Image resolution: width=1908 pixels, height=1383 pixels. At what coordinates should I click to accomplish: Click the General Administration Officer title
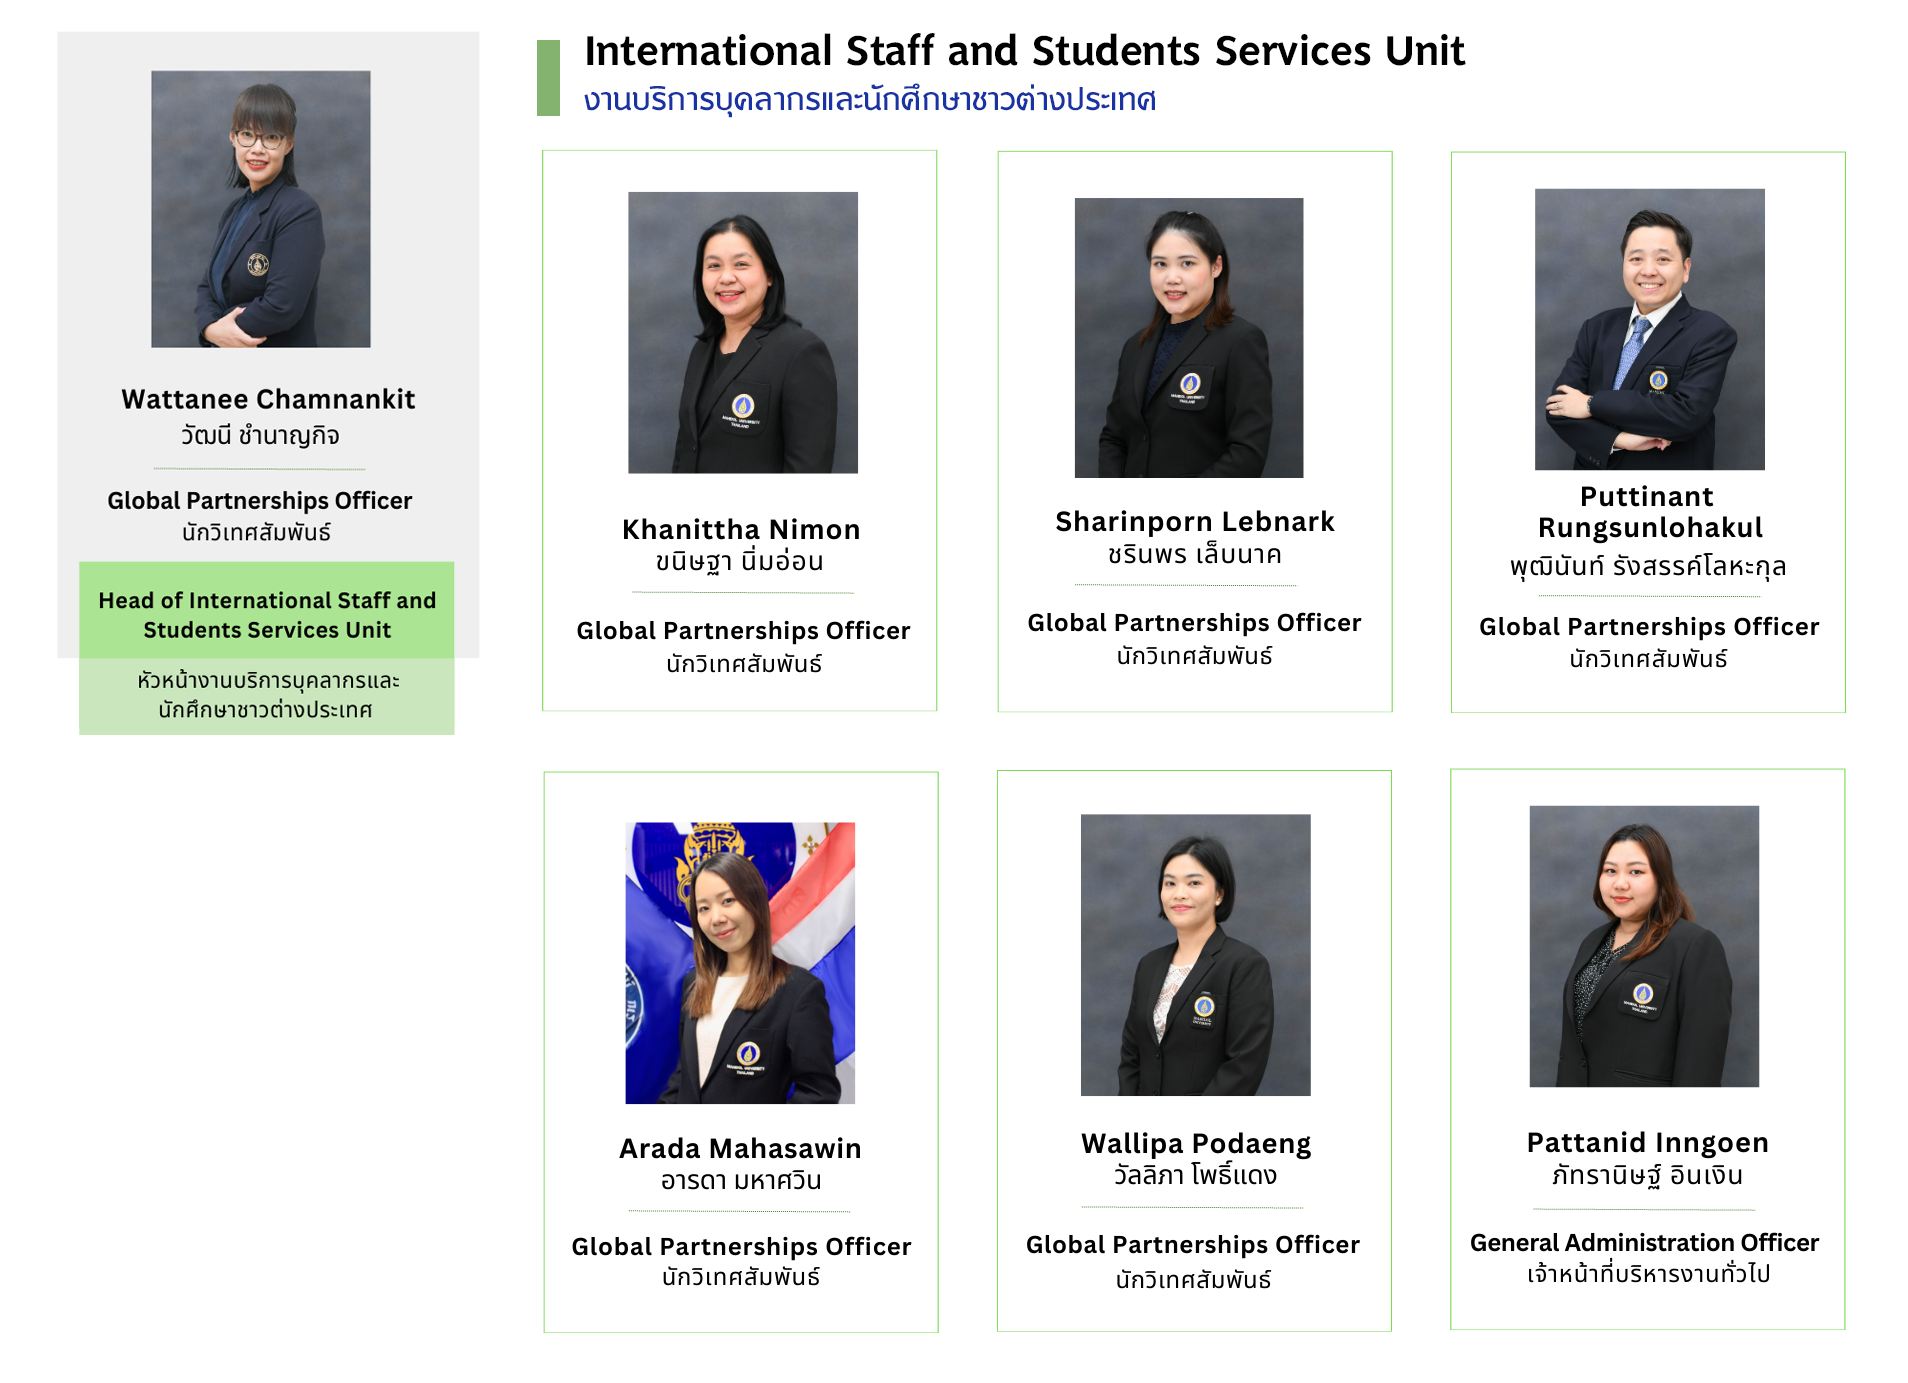(x=1644, y=1242)
